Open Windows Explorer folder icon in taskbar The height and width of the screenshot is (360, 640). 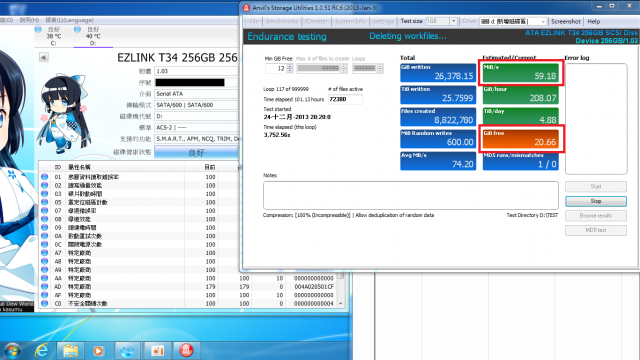(x=70, y=351)
